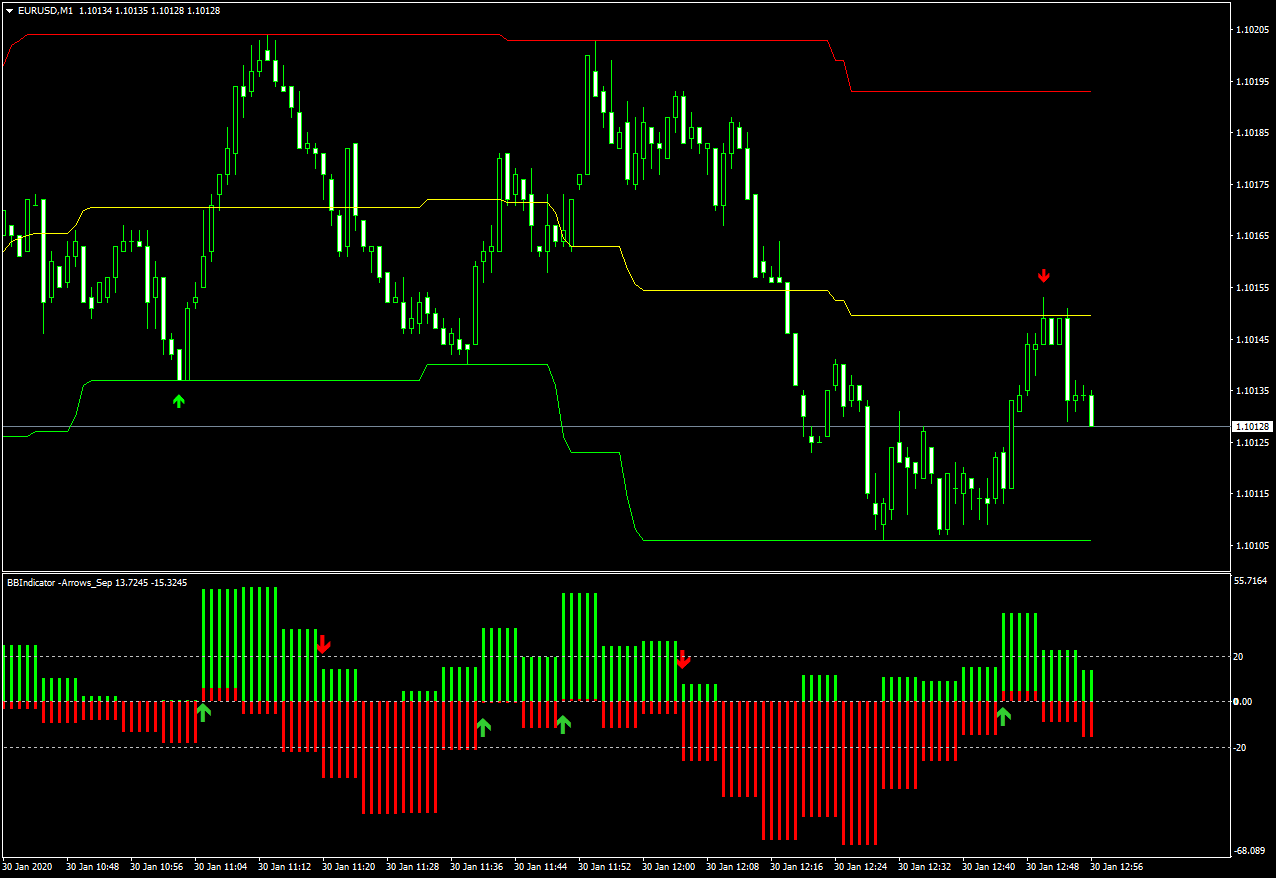
Task: Click the 1.10175 price scale label
Action: click(1254, 185)
